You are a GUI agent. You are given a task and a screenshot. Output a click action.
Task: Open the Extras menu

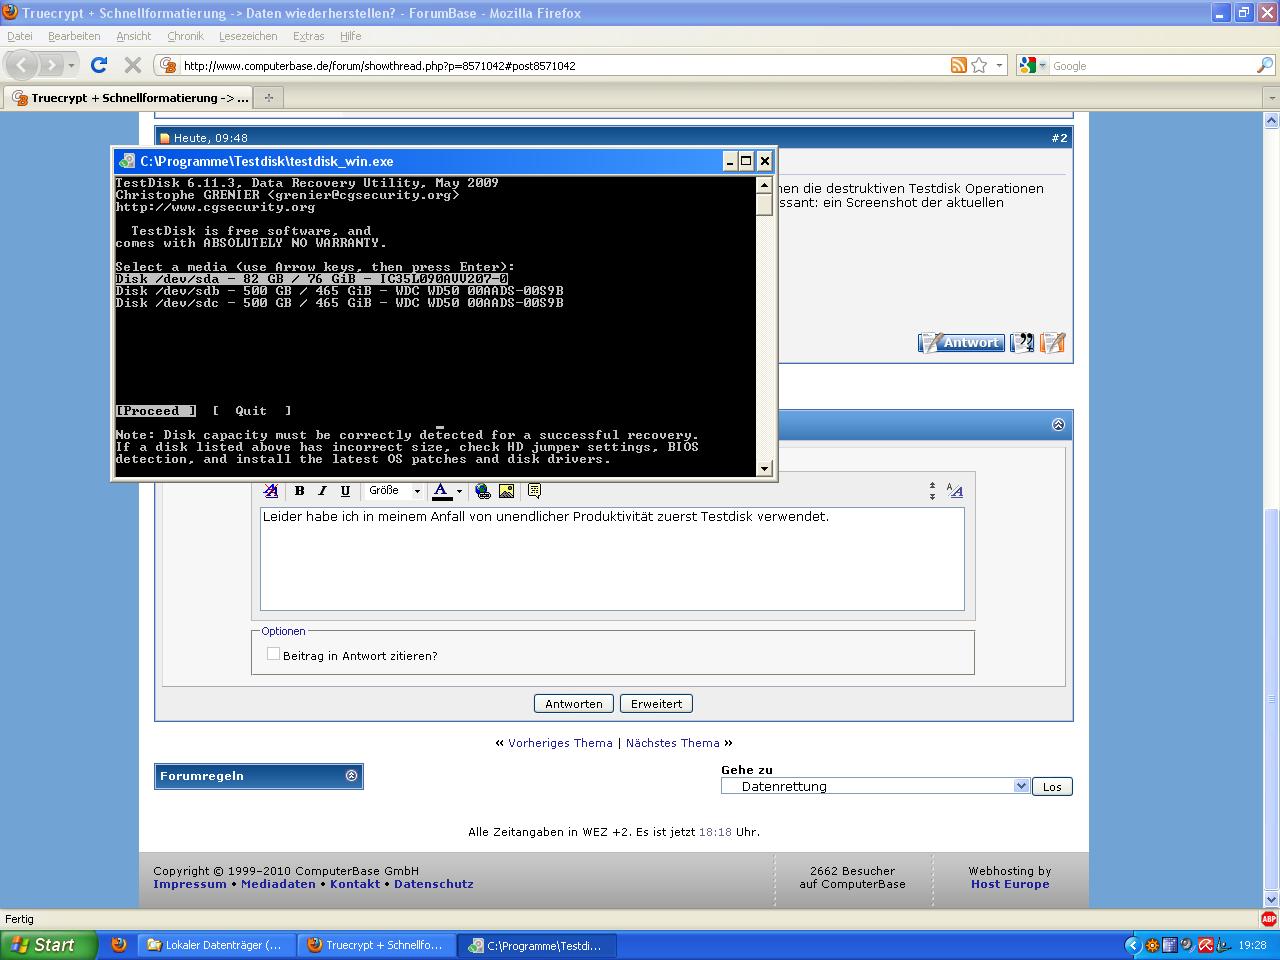[308, 36]
